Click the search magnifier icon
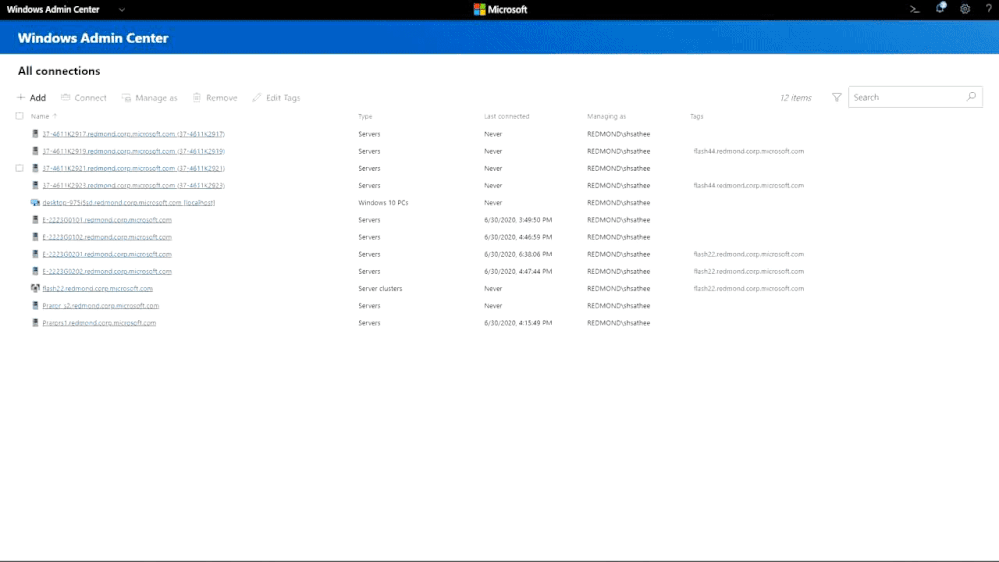 [x=971, y=97]
